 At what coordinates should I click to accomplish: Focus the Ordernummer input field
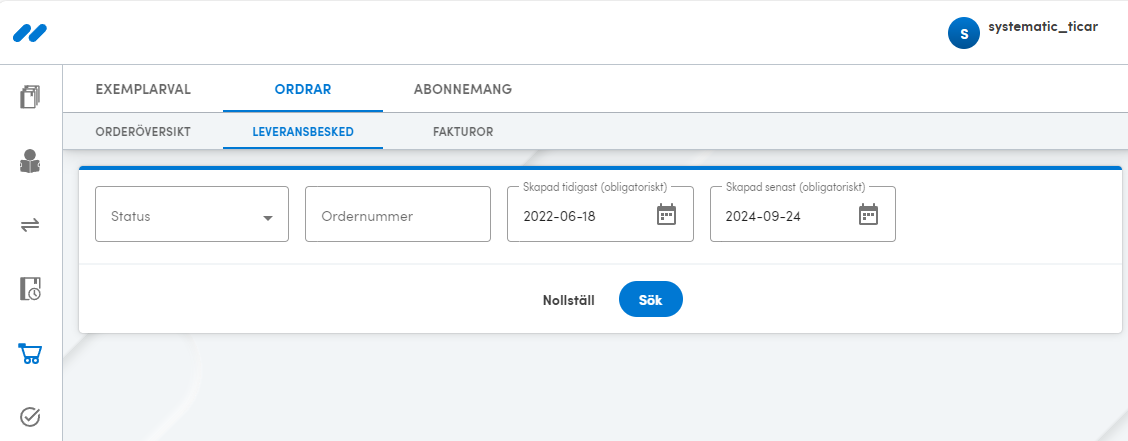point(398,214)
